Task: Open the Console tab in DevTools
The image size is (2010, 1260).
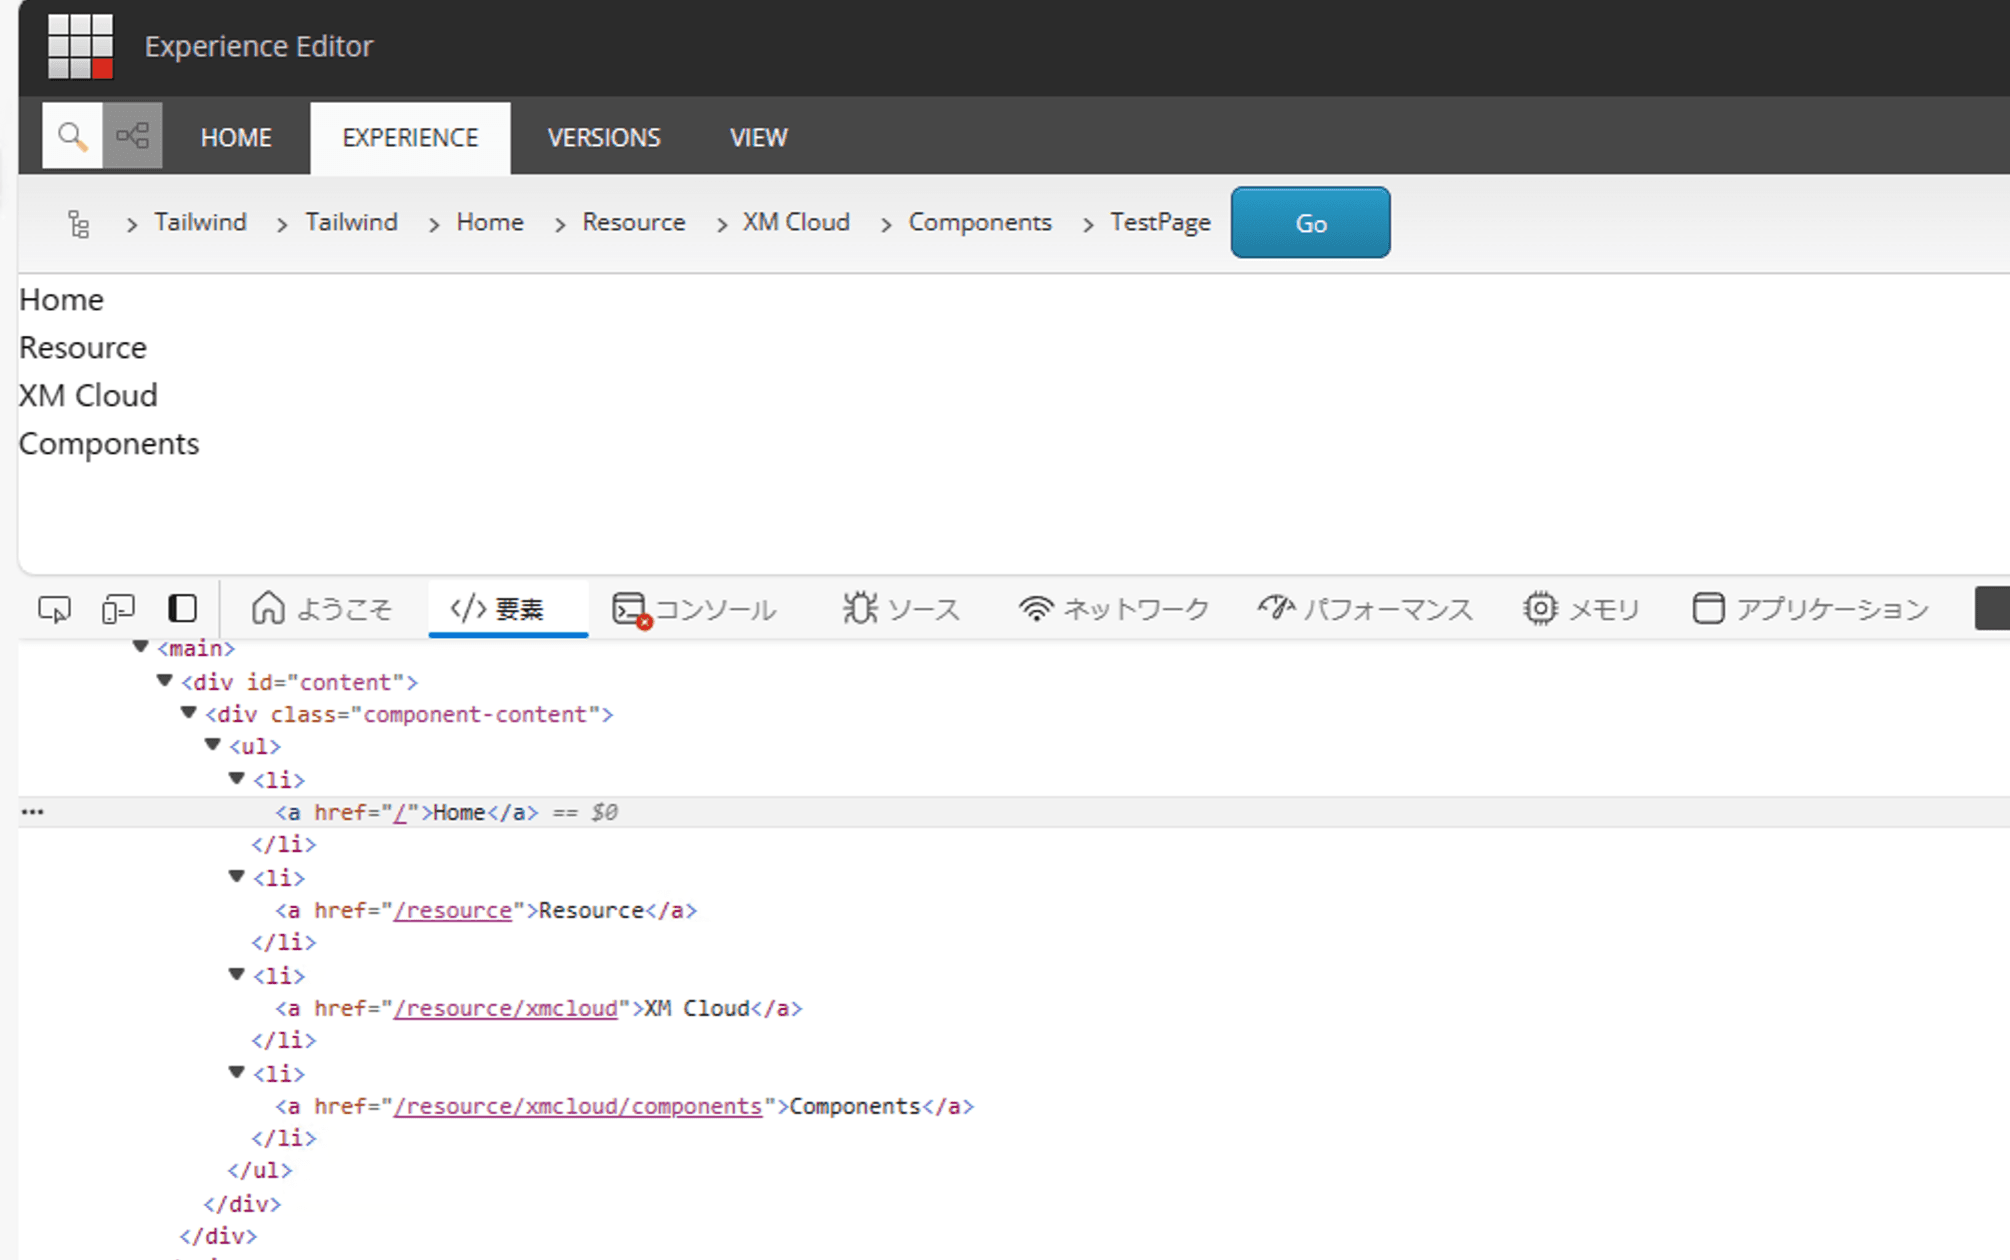Action: click(694, 609)
